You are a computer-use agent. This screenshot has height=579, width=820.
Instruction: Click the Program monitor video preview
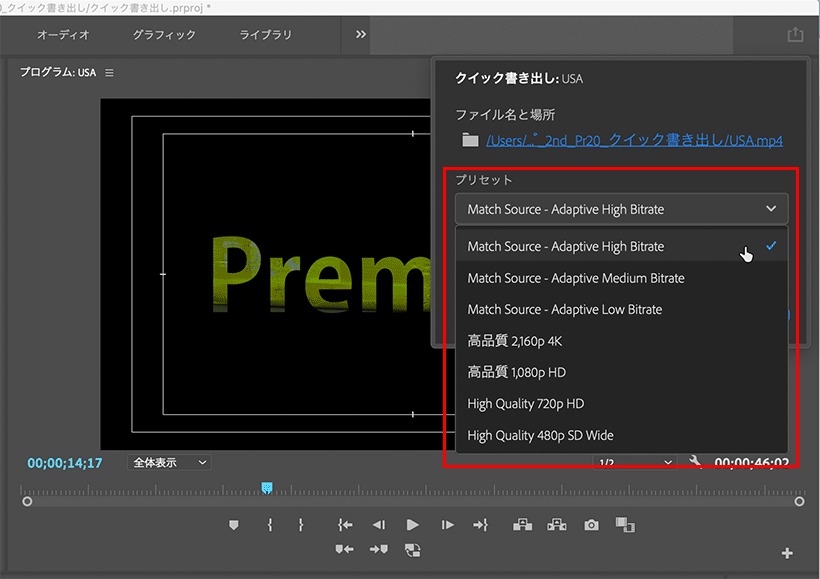coord(266,274)
